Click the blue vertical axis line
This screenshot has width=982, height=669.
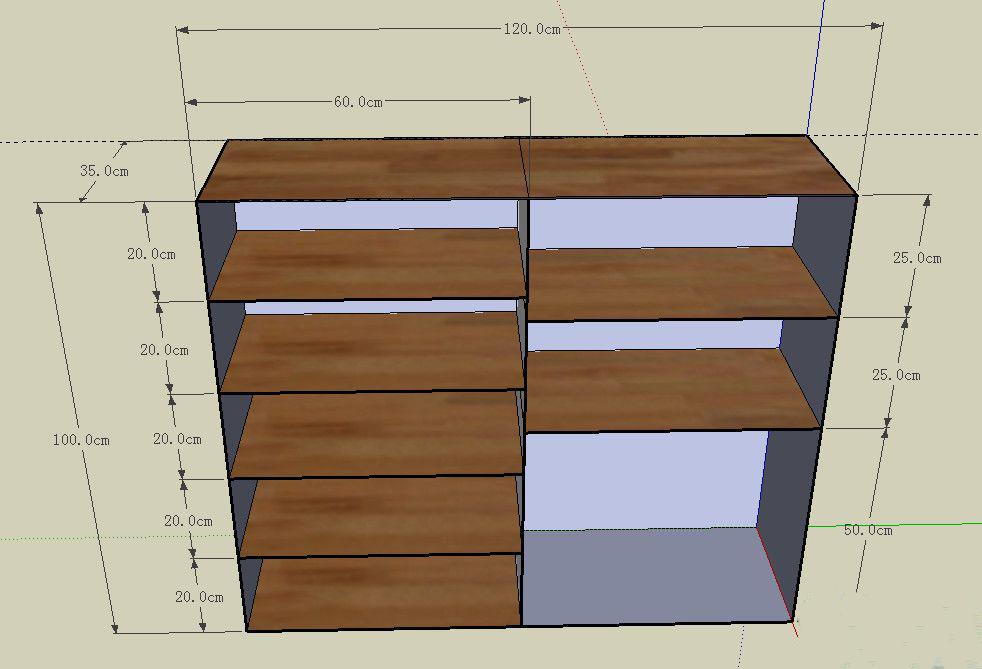819,60
